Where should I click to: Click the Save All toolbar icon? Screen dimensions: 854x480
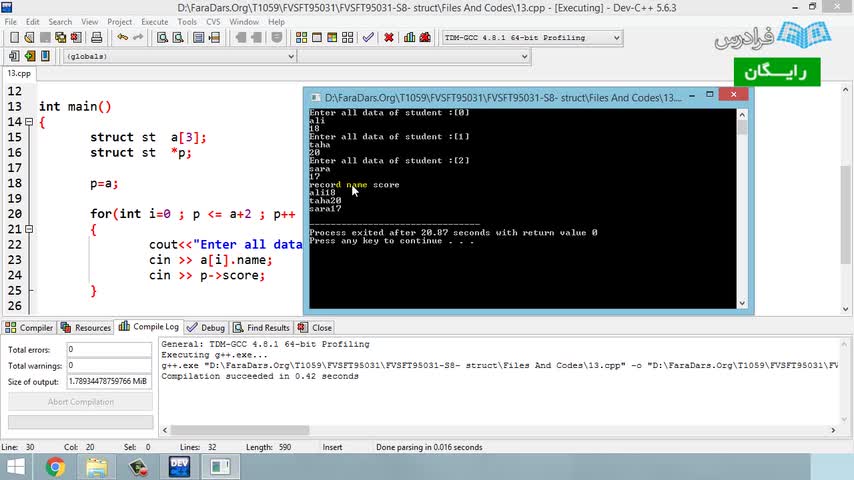pyautogui.click(x=60, y=38)
